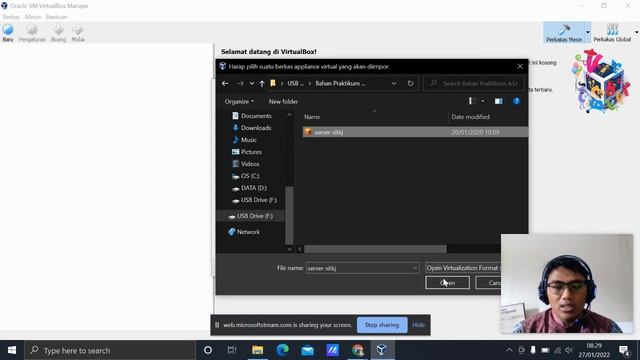Click the Buang discard toolbar icon
The width and height of the screenshot is (640, 360).
[58, 33]
